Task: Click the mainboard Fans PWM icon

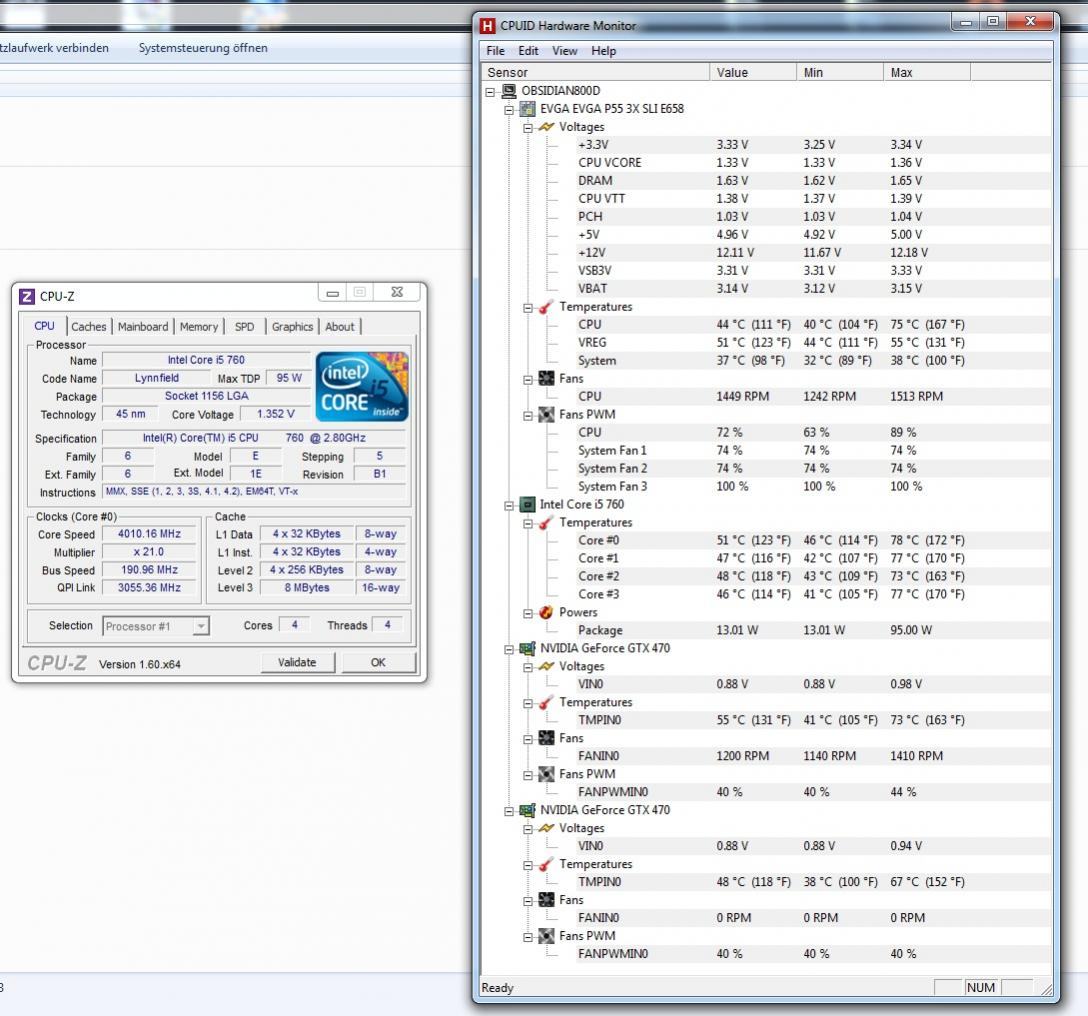Action: (547, 414)
